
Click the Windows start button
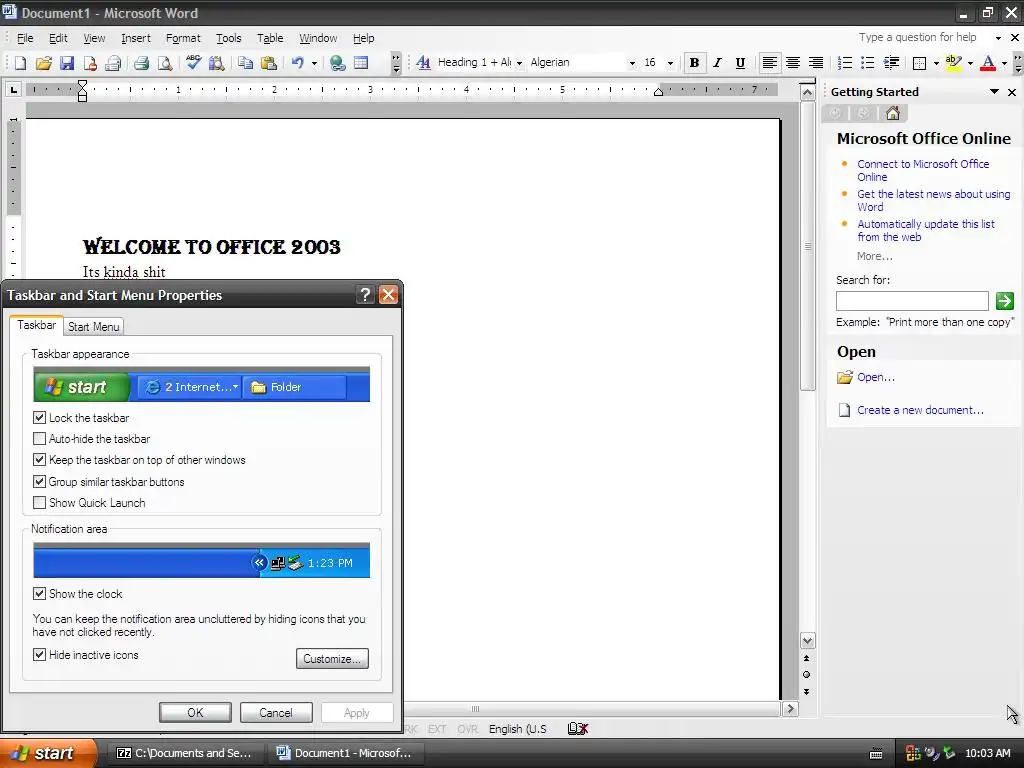(48, 753)
